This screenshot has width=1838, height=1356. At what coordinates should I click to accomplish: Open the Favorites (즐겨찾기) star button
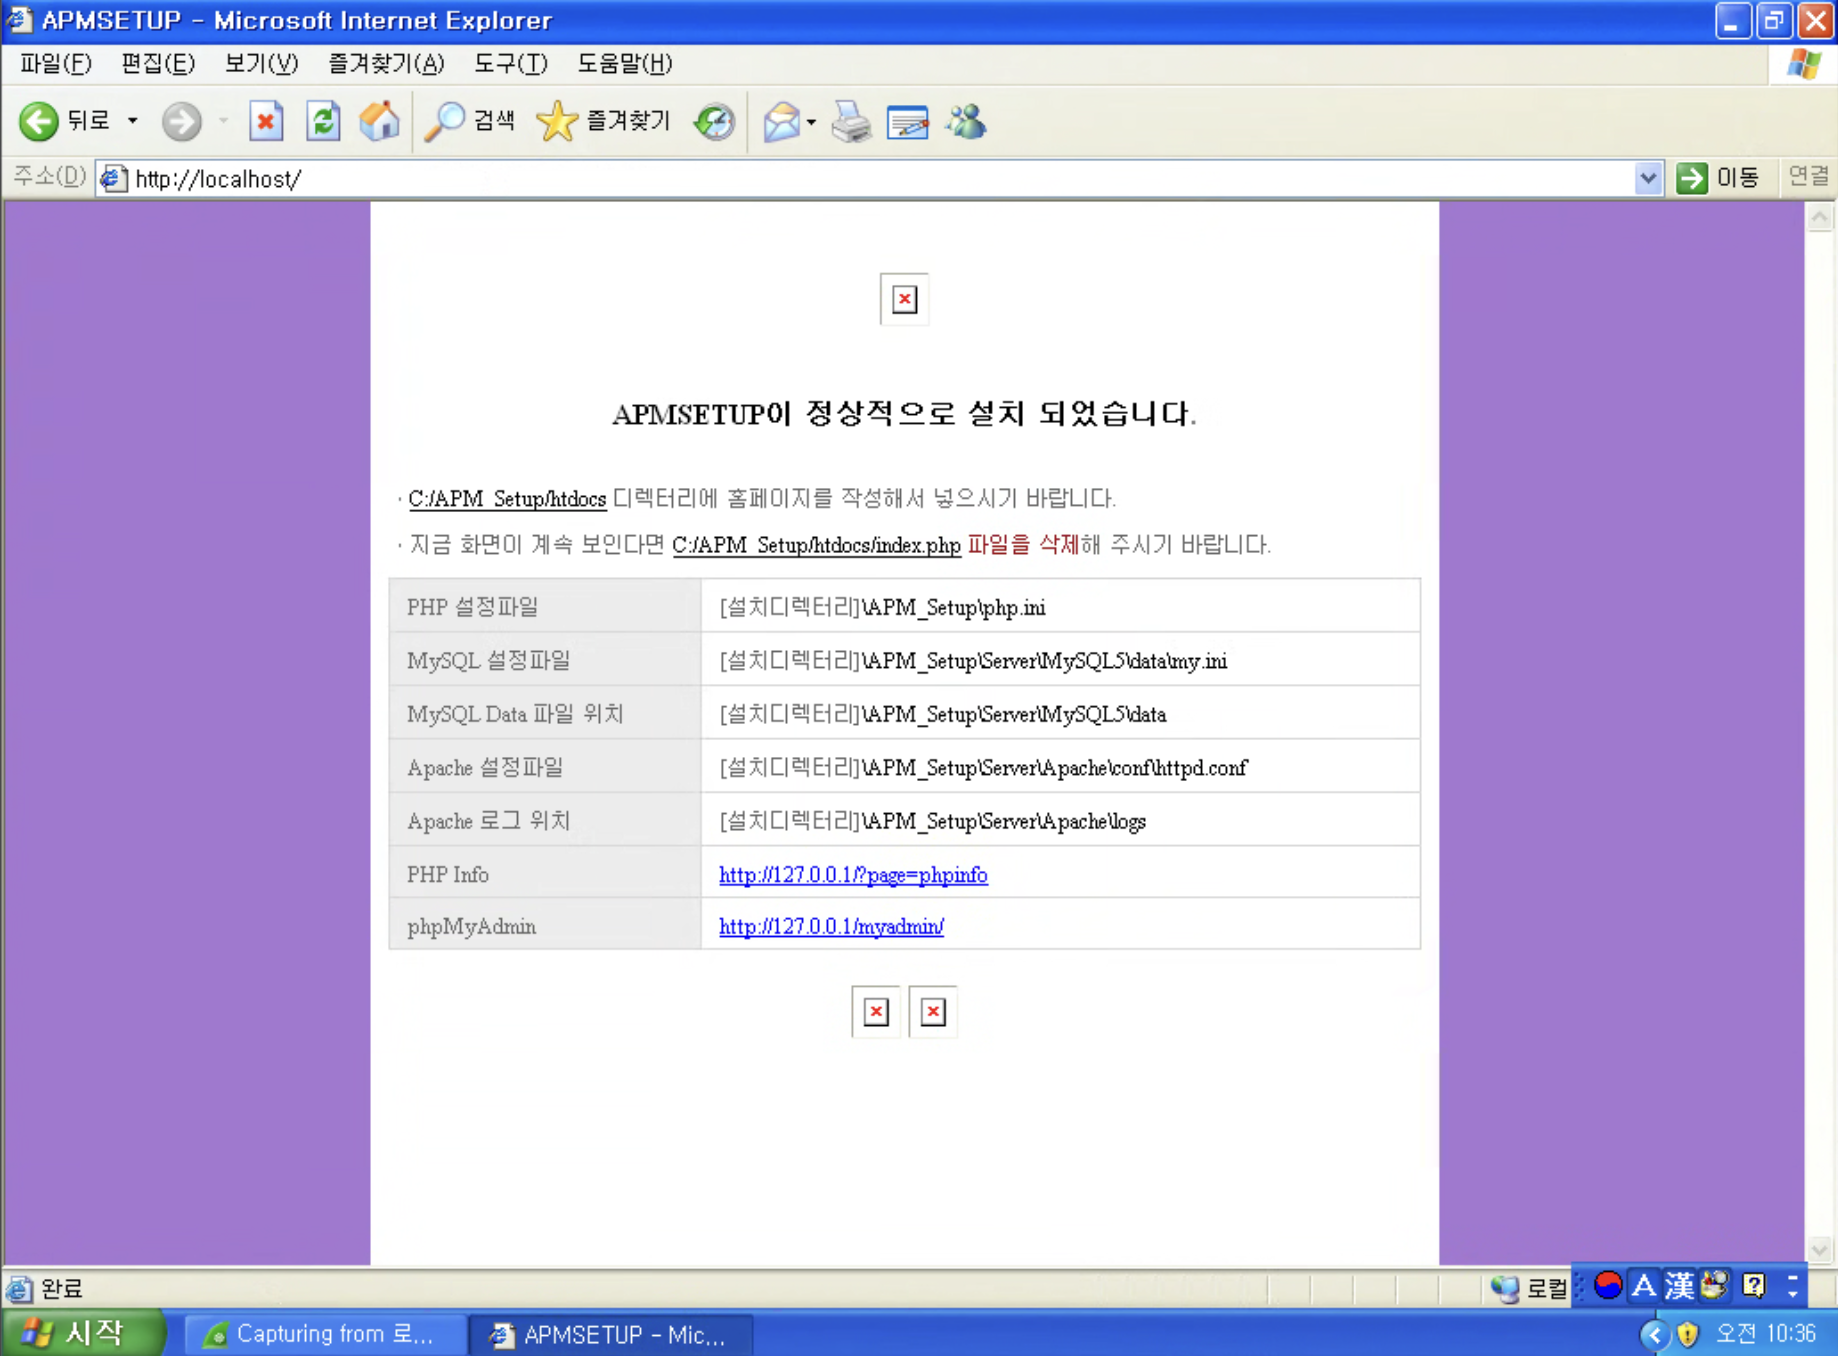tap(603, 122)
